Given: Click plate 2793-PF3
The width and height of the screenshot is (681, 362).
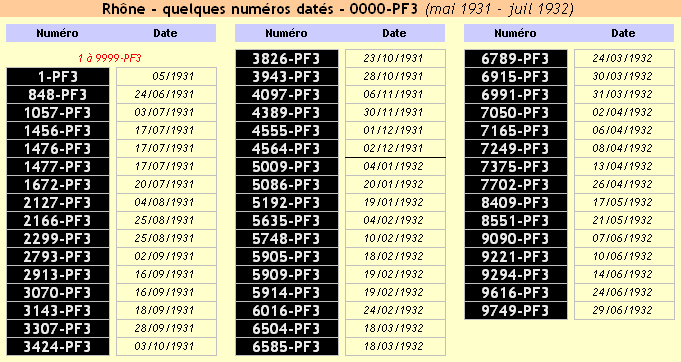Looking at the screenshot, I should [x=58, y=257].
